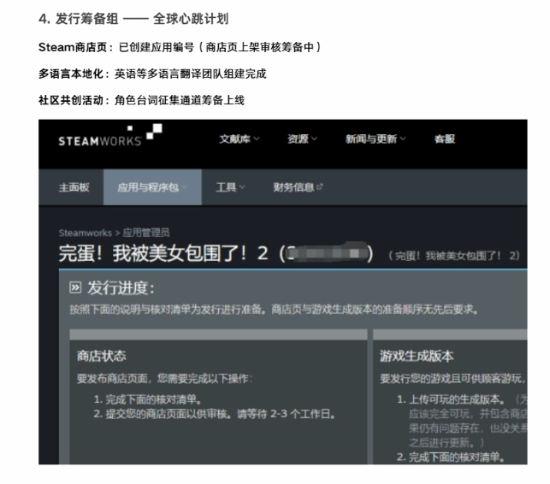Open the 客服 link in header
Image resolution: width=550 pixels, height=484 pixels.
tap(444, 139)
